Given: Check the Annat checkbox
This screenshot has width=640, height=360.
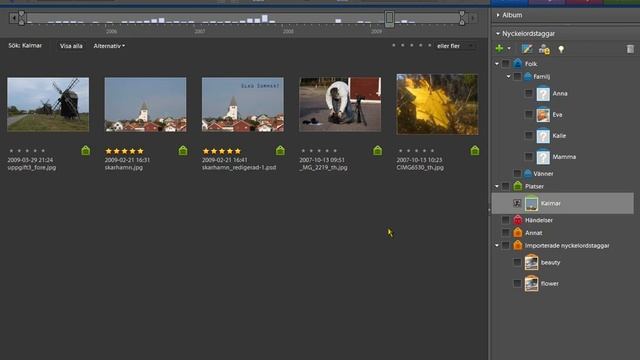Looking at the screenshot, I should (x=505, y=233).
